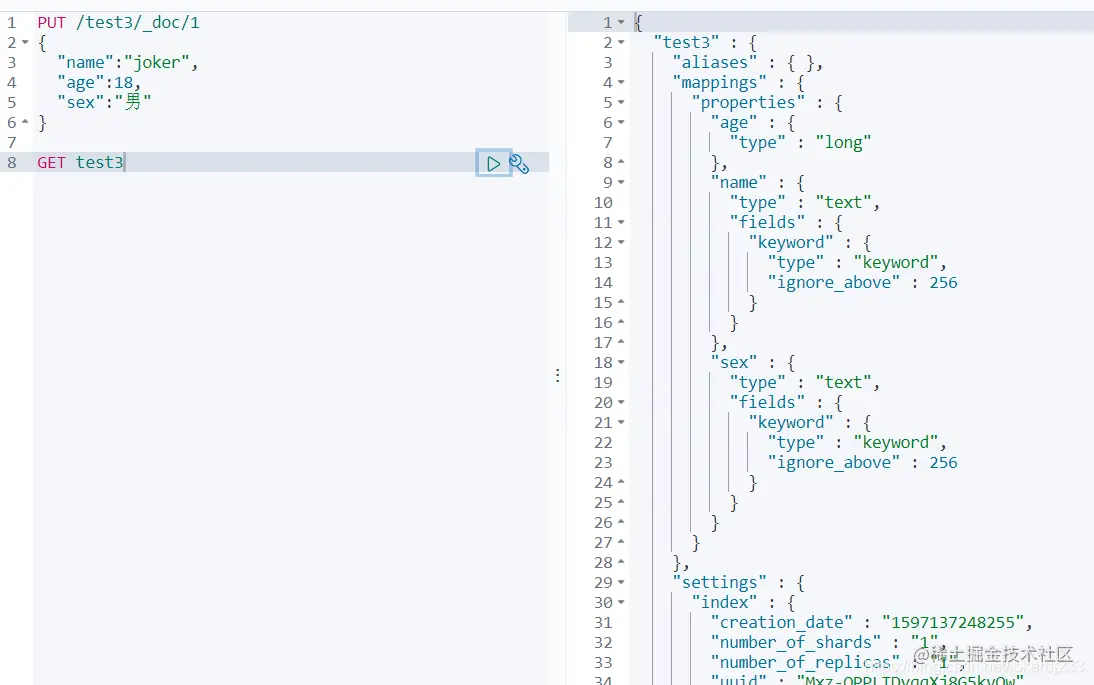Screen dimensions: 1094x685
Task: Collapse the "mappings" block in response
Action: click(621, 82)
